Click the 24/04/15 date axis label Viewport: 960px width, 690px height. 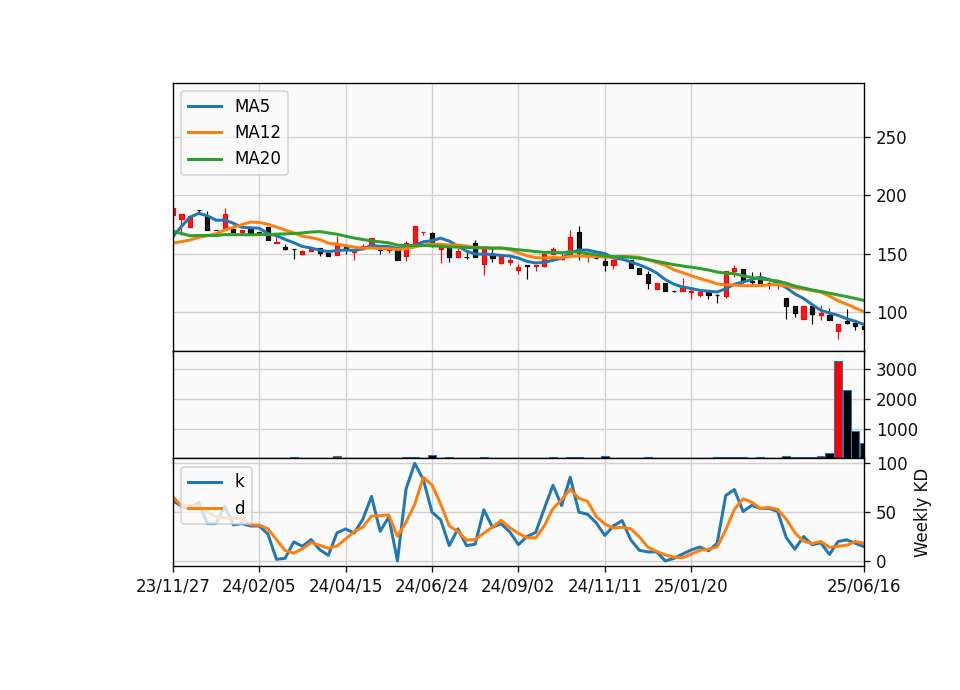[345, 586]
